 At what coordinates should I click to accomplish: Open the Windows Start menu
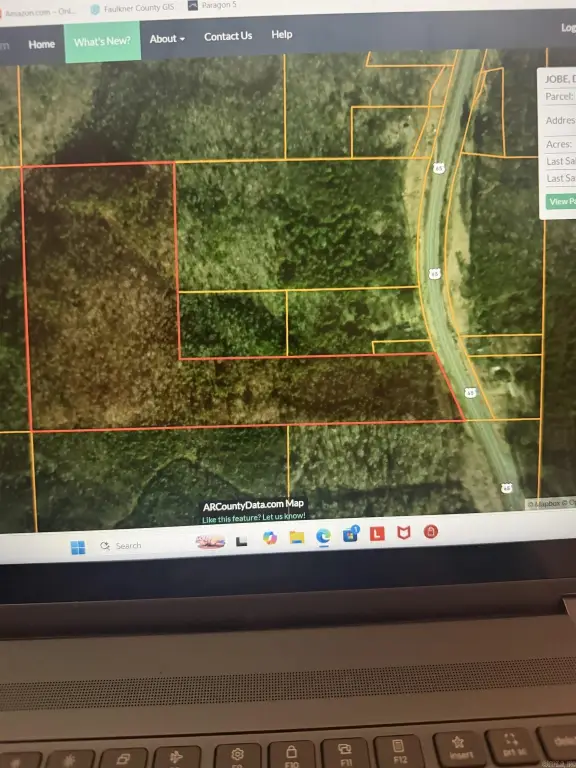[x=78, y=547]
